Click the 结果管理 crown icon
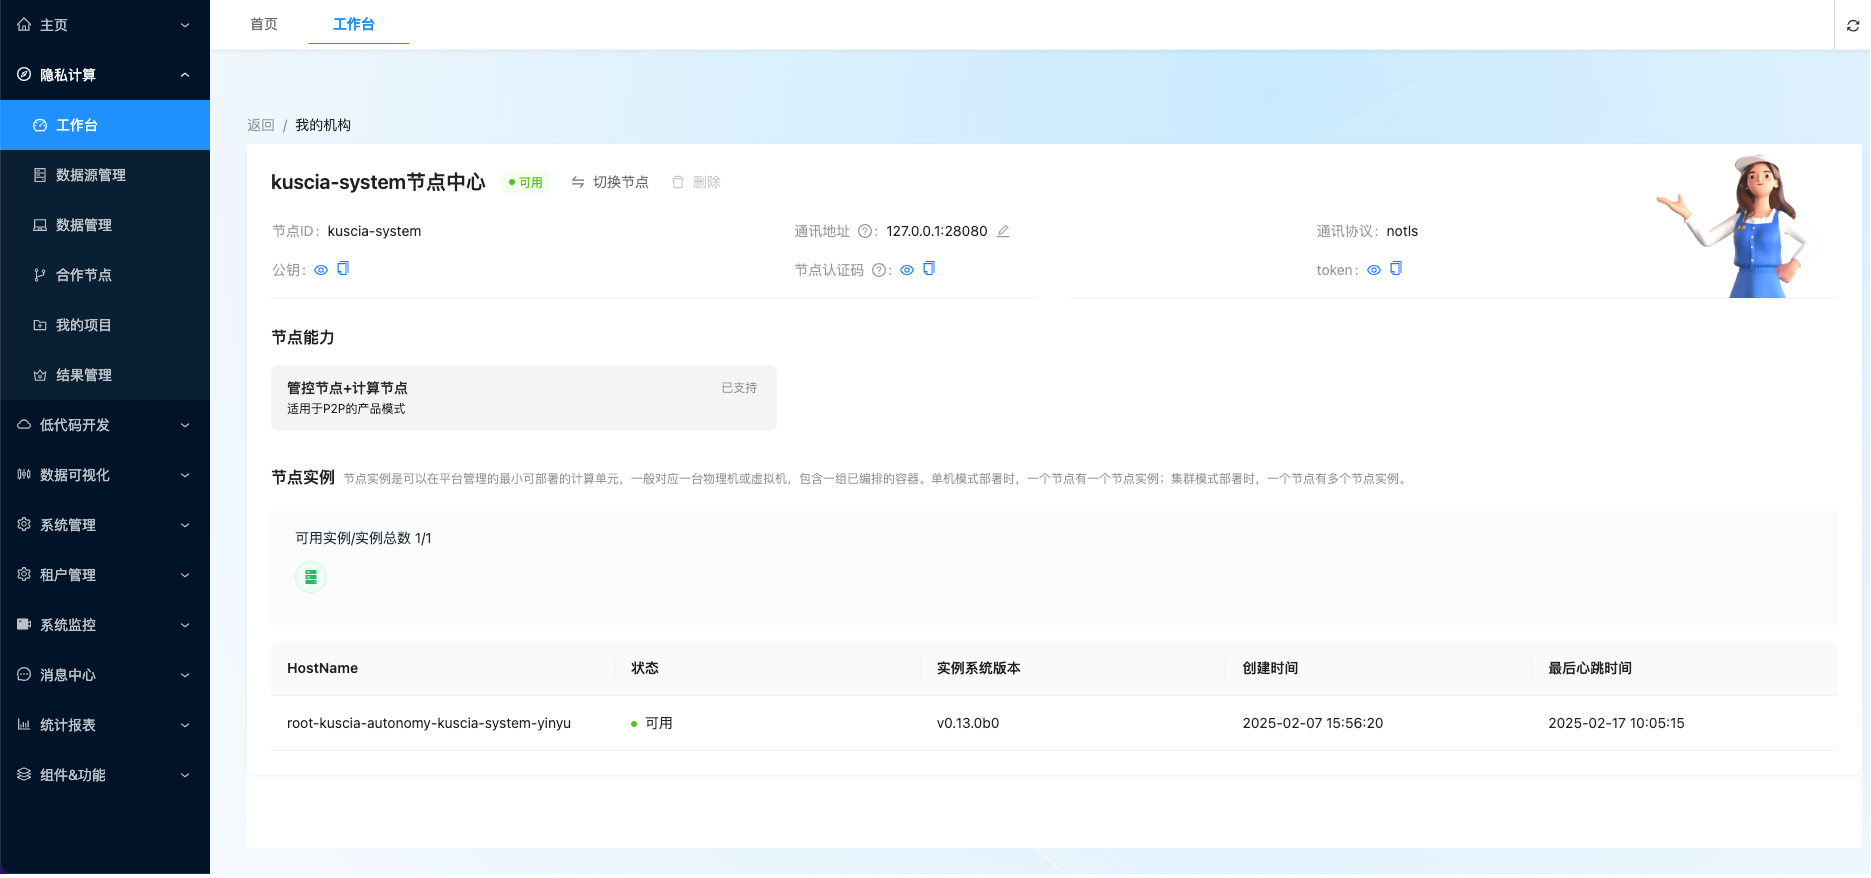 40,375
